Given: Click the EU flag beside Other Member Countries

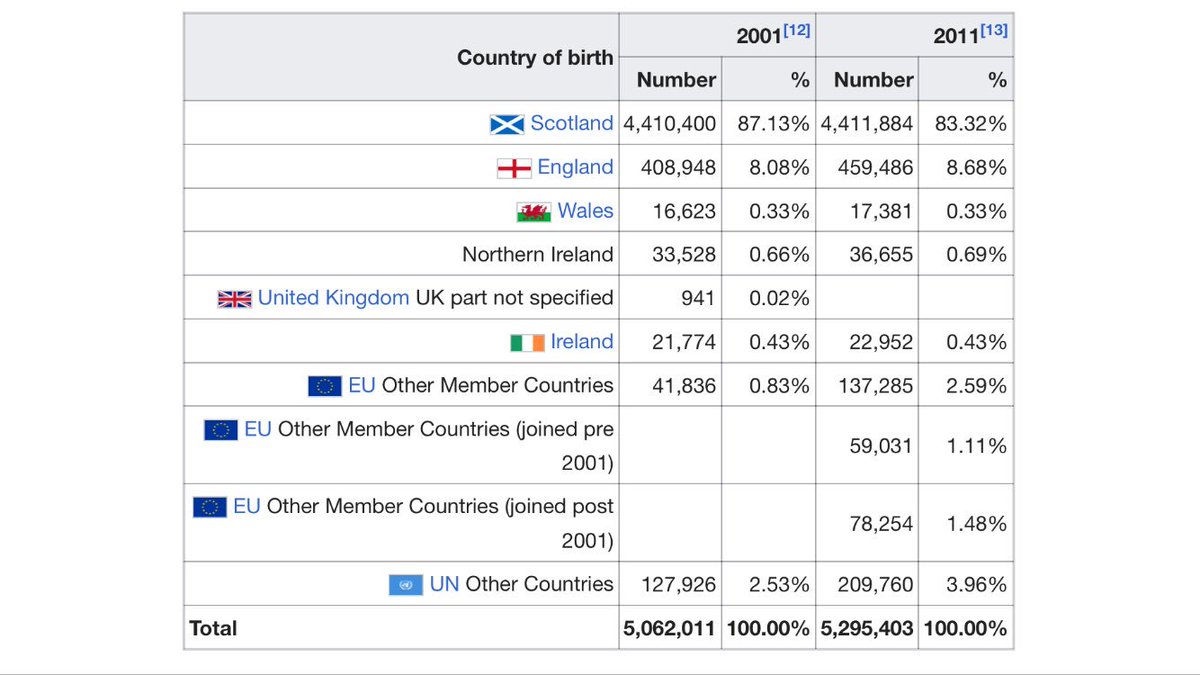Looking at the screenshot, I should point(325,386).
